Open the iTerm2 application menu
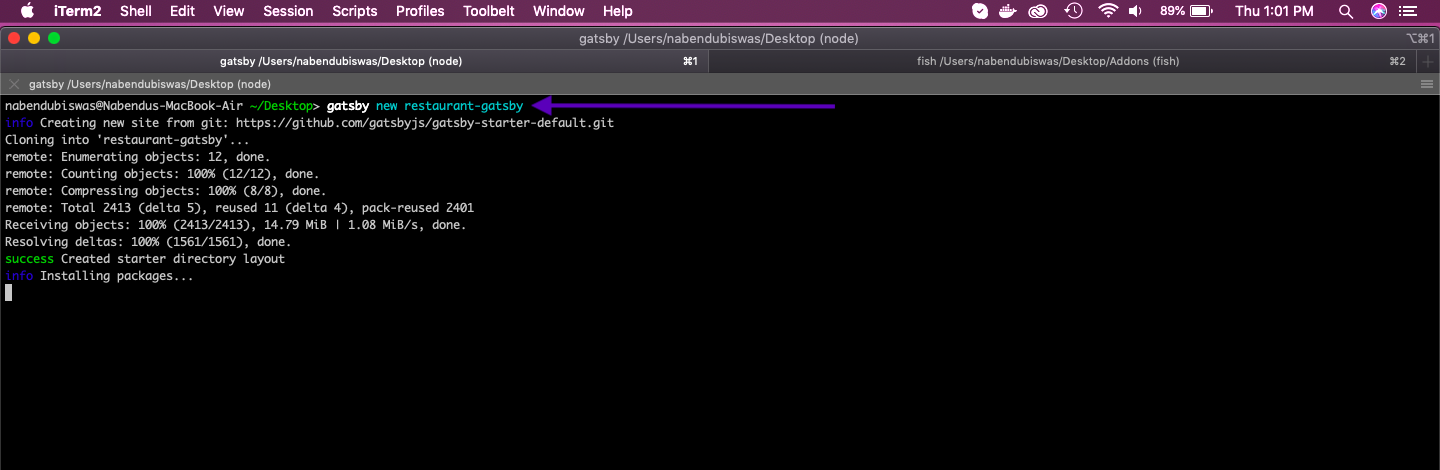Screen dimensions: 1440x470 point(77,11)
